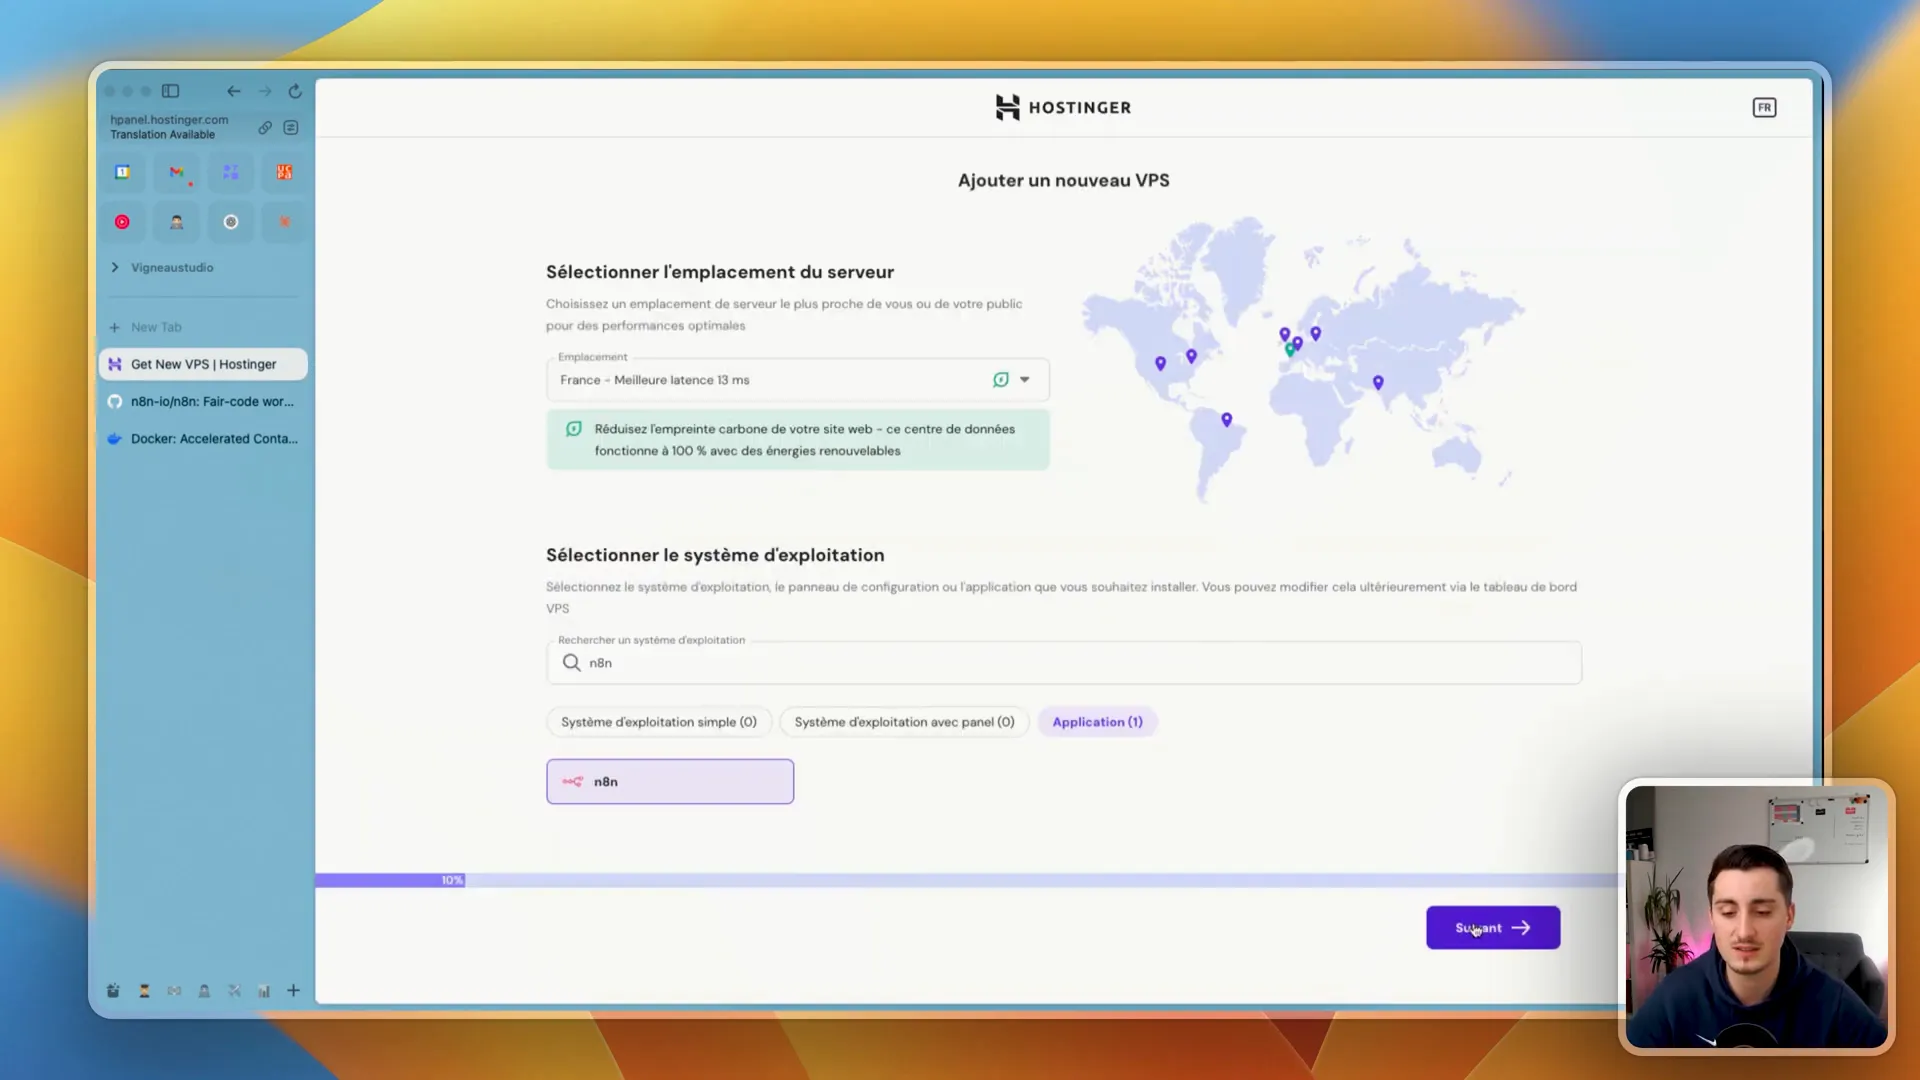Reload the page with the refresh icon
Viewport: 1920px width, 1080px height.
pyautogui.click(x=295, y=91)
